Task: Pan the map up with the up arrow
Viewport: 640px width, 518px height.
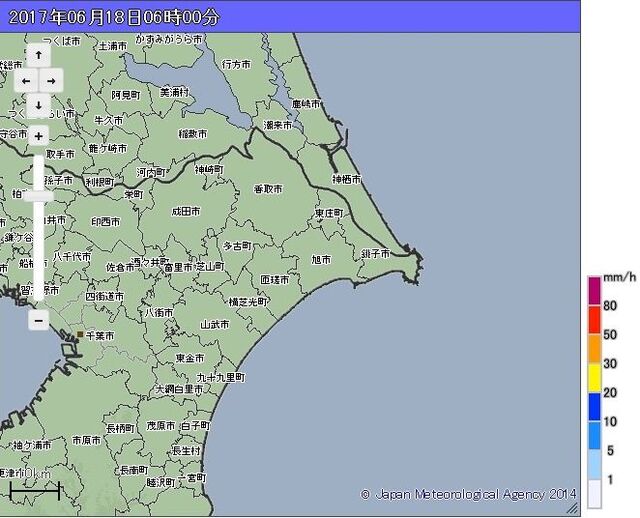Action: pos(38,55)
